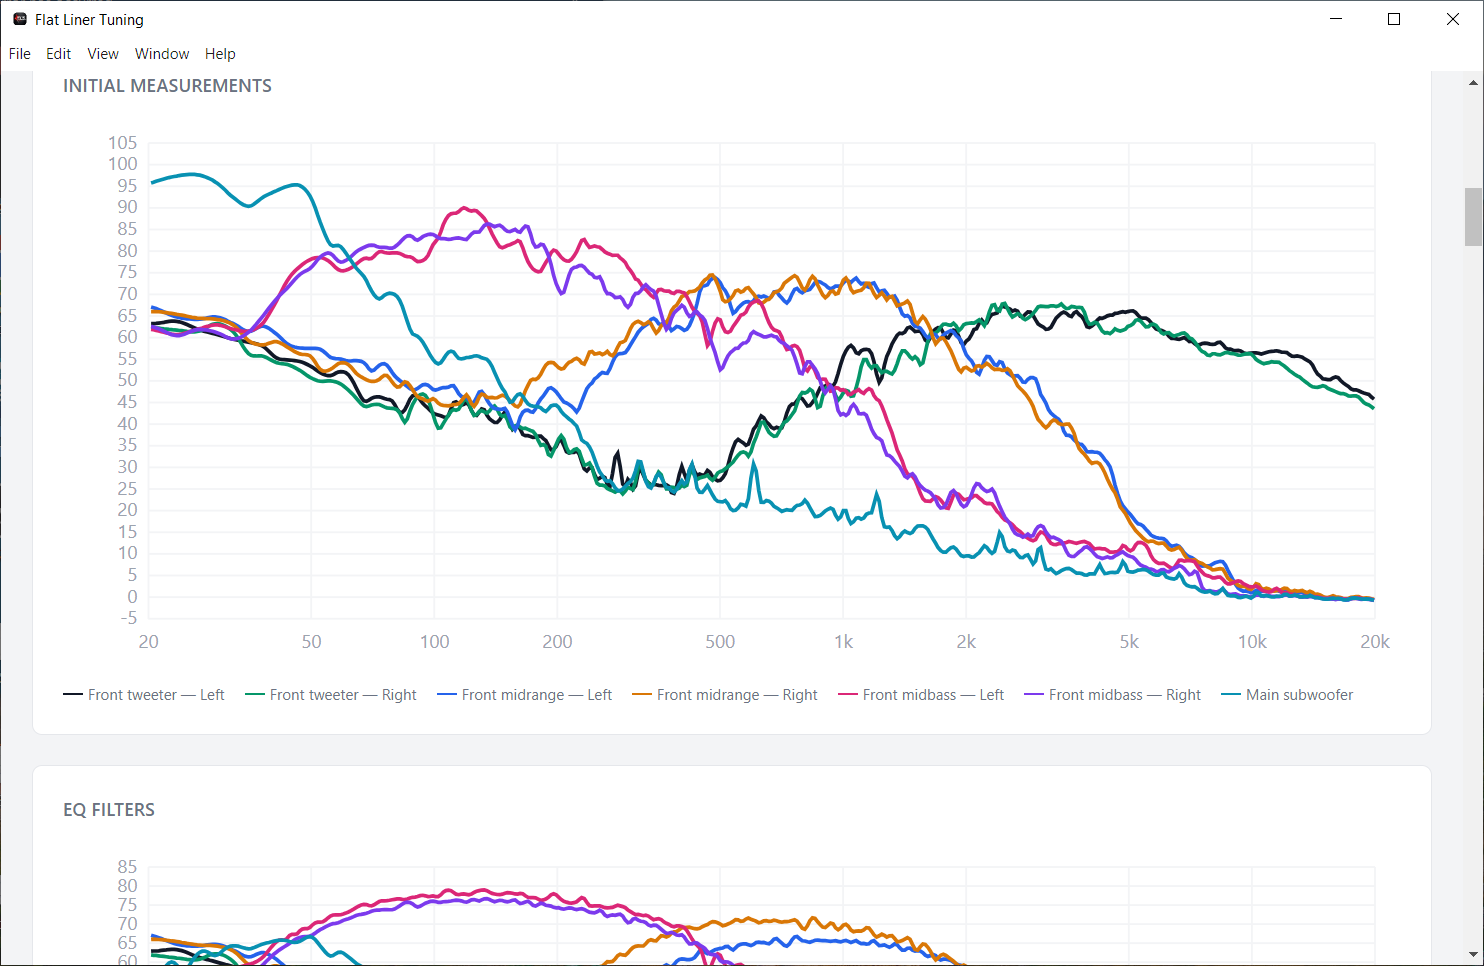Click the scrollbar up arrow
1484x966 pixels.
click(1473, 83)
